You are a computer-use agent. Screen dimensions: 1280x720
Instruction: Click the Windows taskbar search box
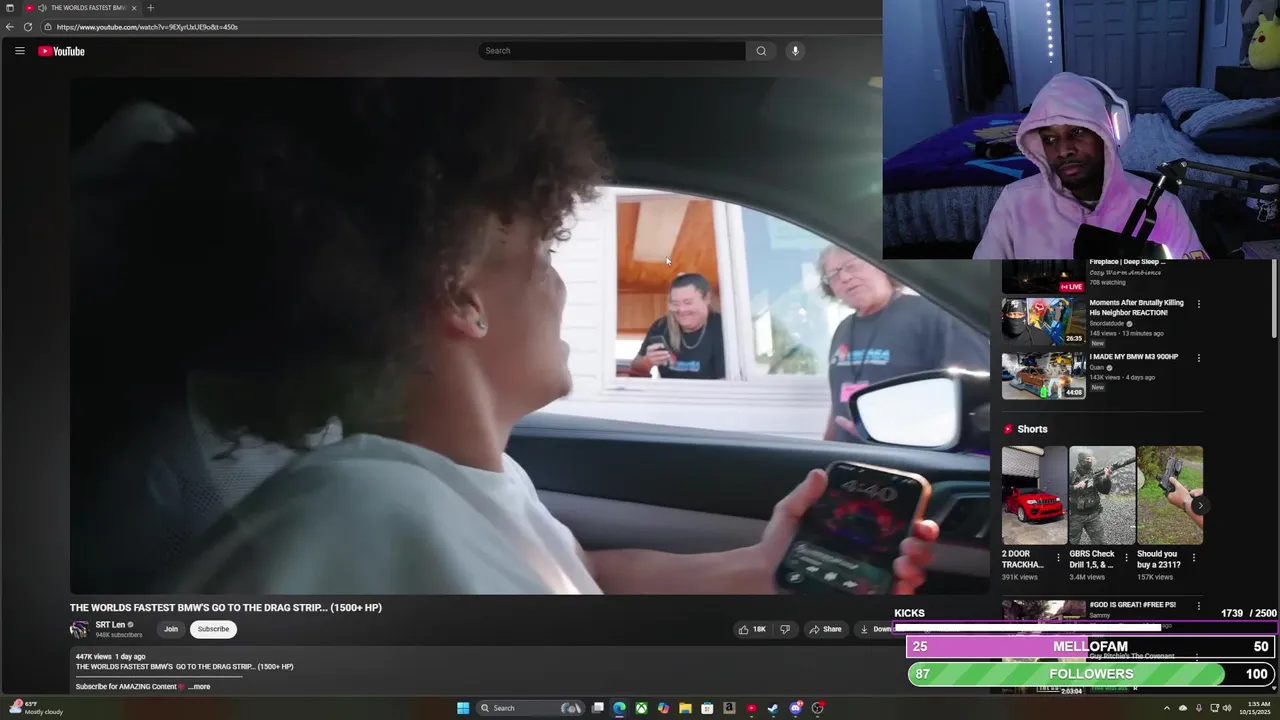[x=531, y=708]
